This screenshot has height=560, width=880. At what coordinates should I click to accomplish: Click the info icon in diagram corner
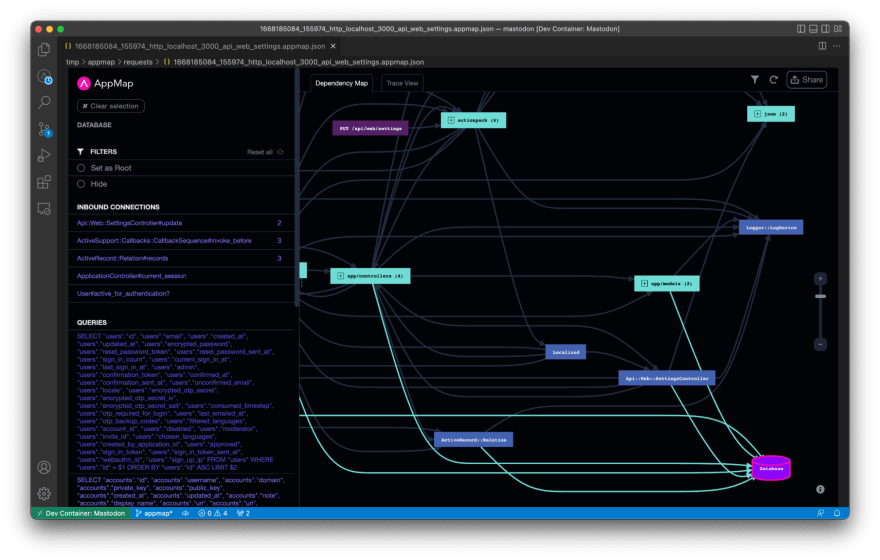pos(820,489)
